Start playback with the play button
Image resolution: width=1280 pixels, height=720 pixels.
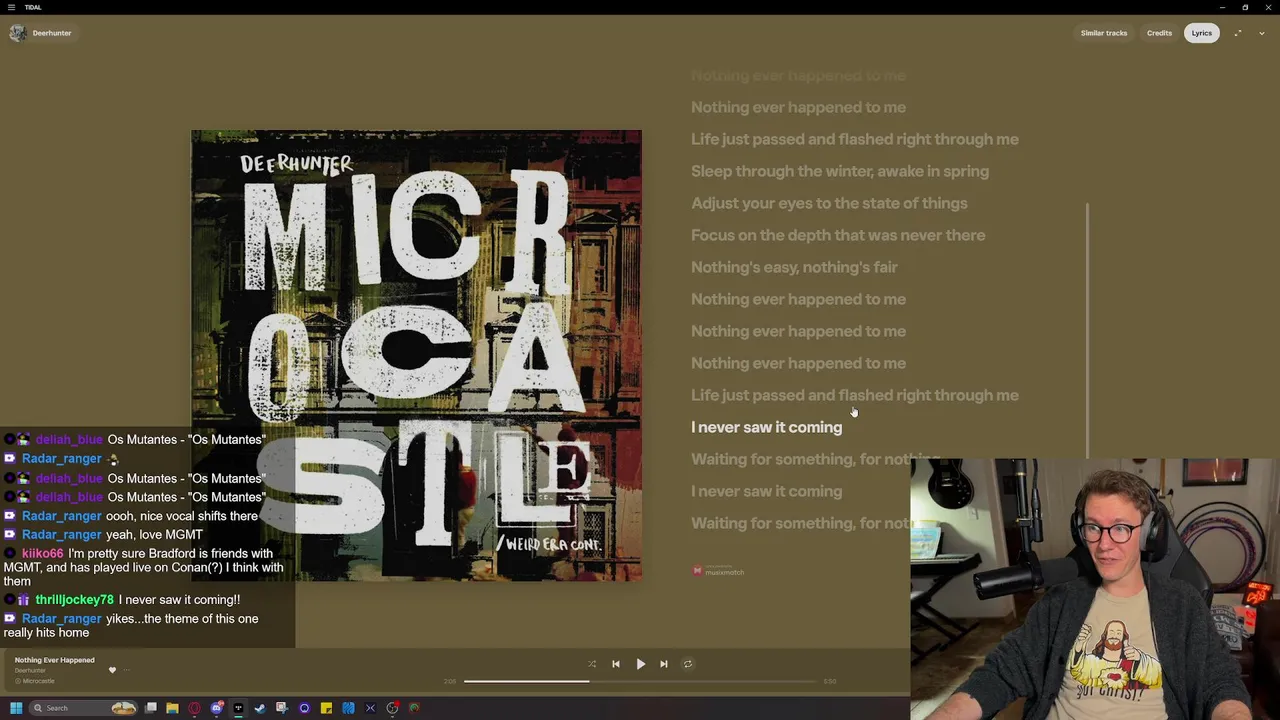click(640, 664)
